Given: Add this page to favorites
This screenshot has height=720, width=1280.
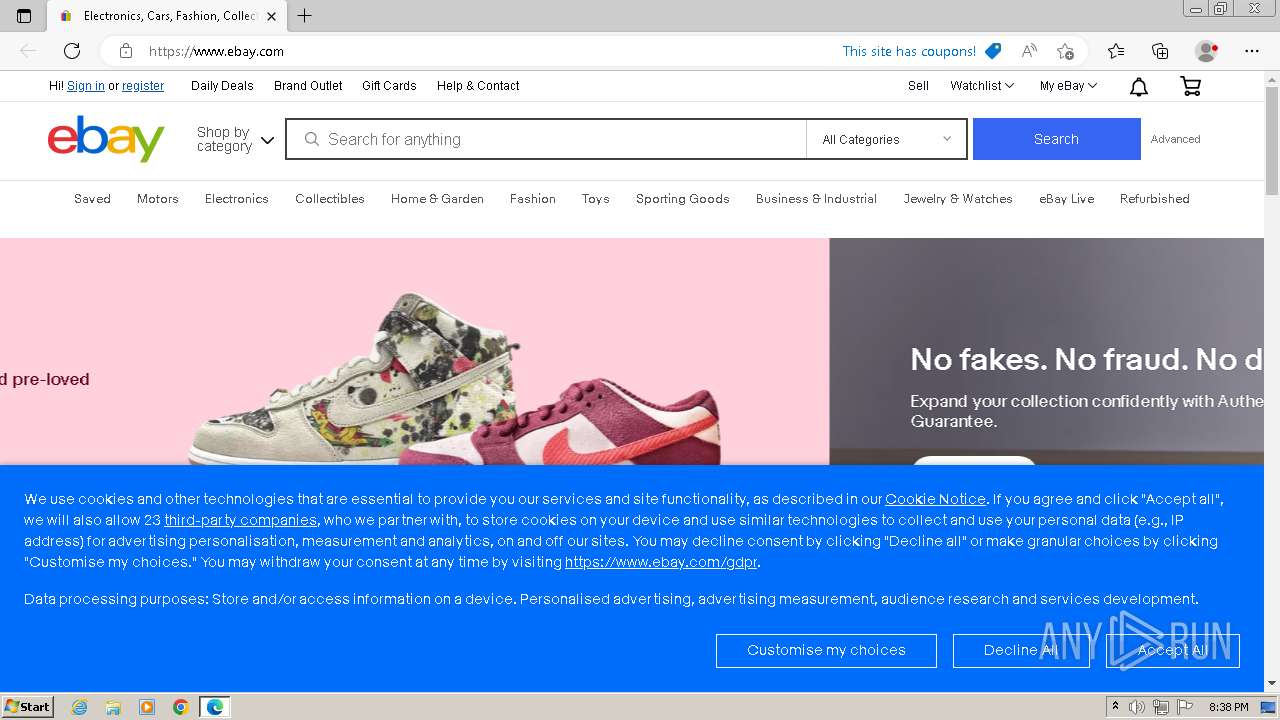Looking at the screenshot, I should (1065, 51).
